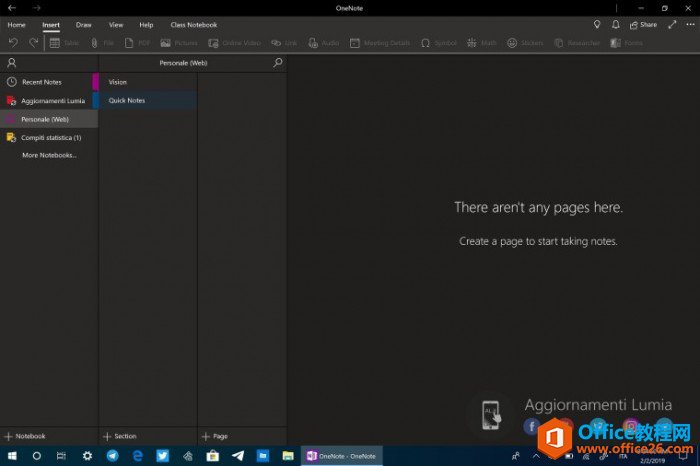Open the more options ellipsis menu
This screenshot has height=466, width=700.
(690, 25)
